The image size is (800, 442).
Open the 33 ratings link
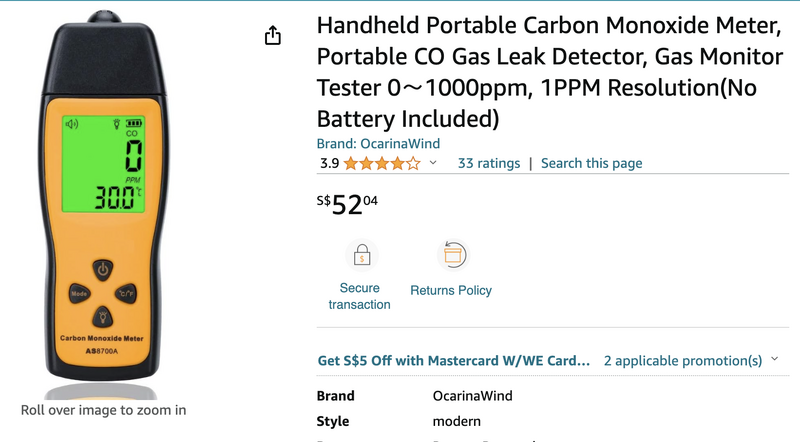[x=489, y=163]
